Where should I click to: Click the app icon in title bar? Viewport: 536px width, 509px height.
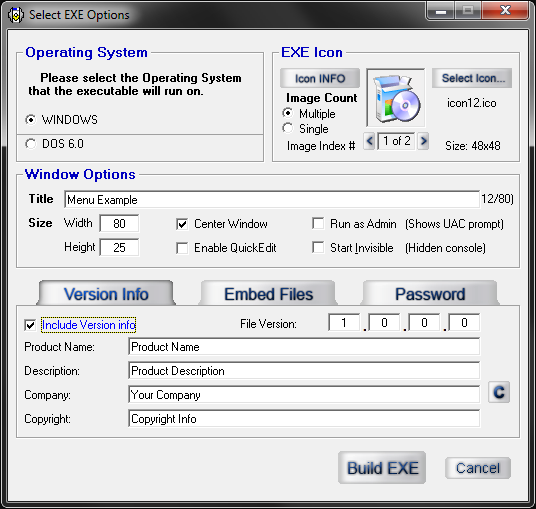(16, 15)
